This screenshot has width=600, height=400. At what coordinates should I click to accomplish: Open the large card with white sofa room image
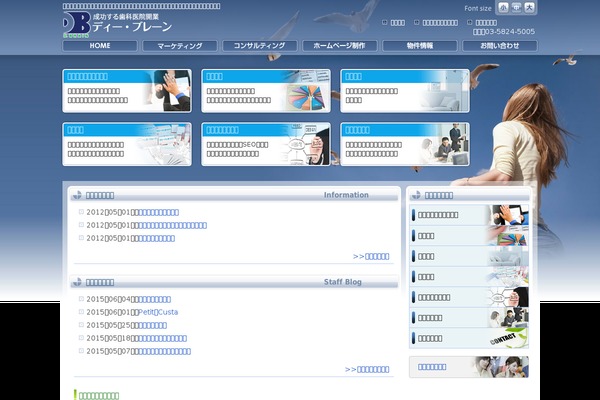coord(405,91)
